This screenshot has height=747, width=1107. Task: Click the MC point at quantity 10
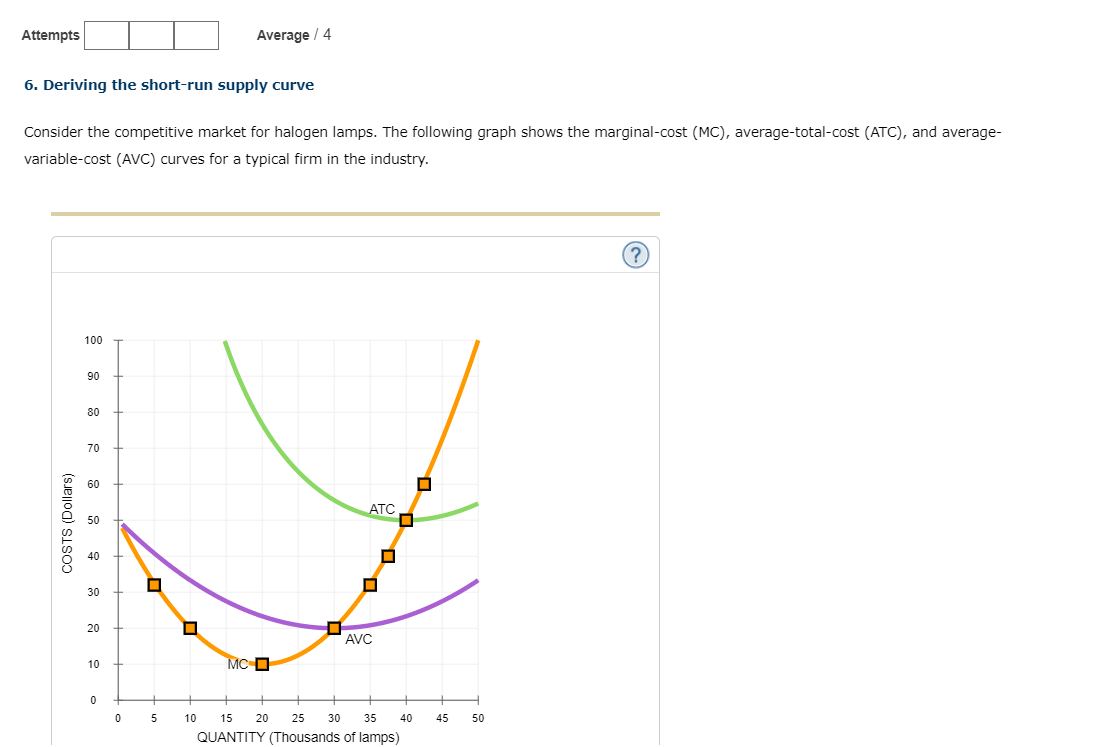[189, 627]
